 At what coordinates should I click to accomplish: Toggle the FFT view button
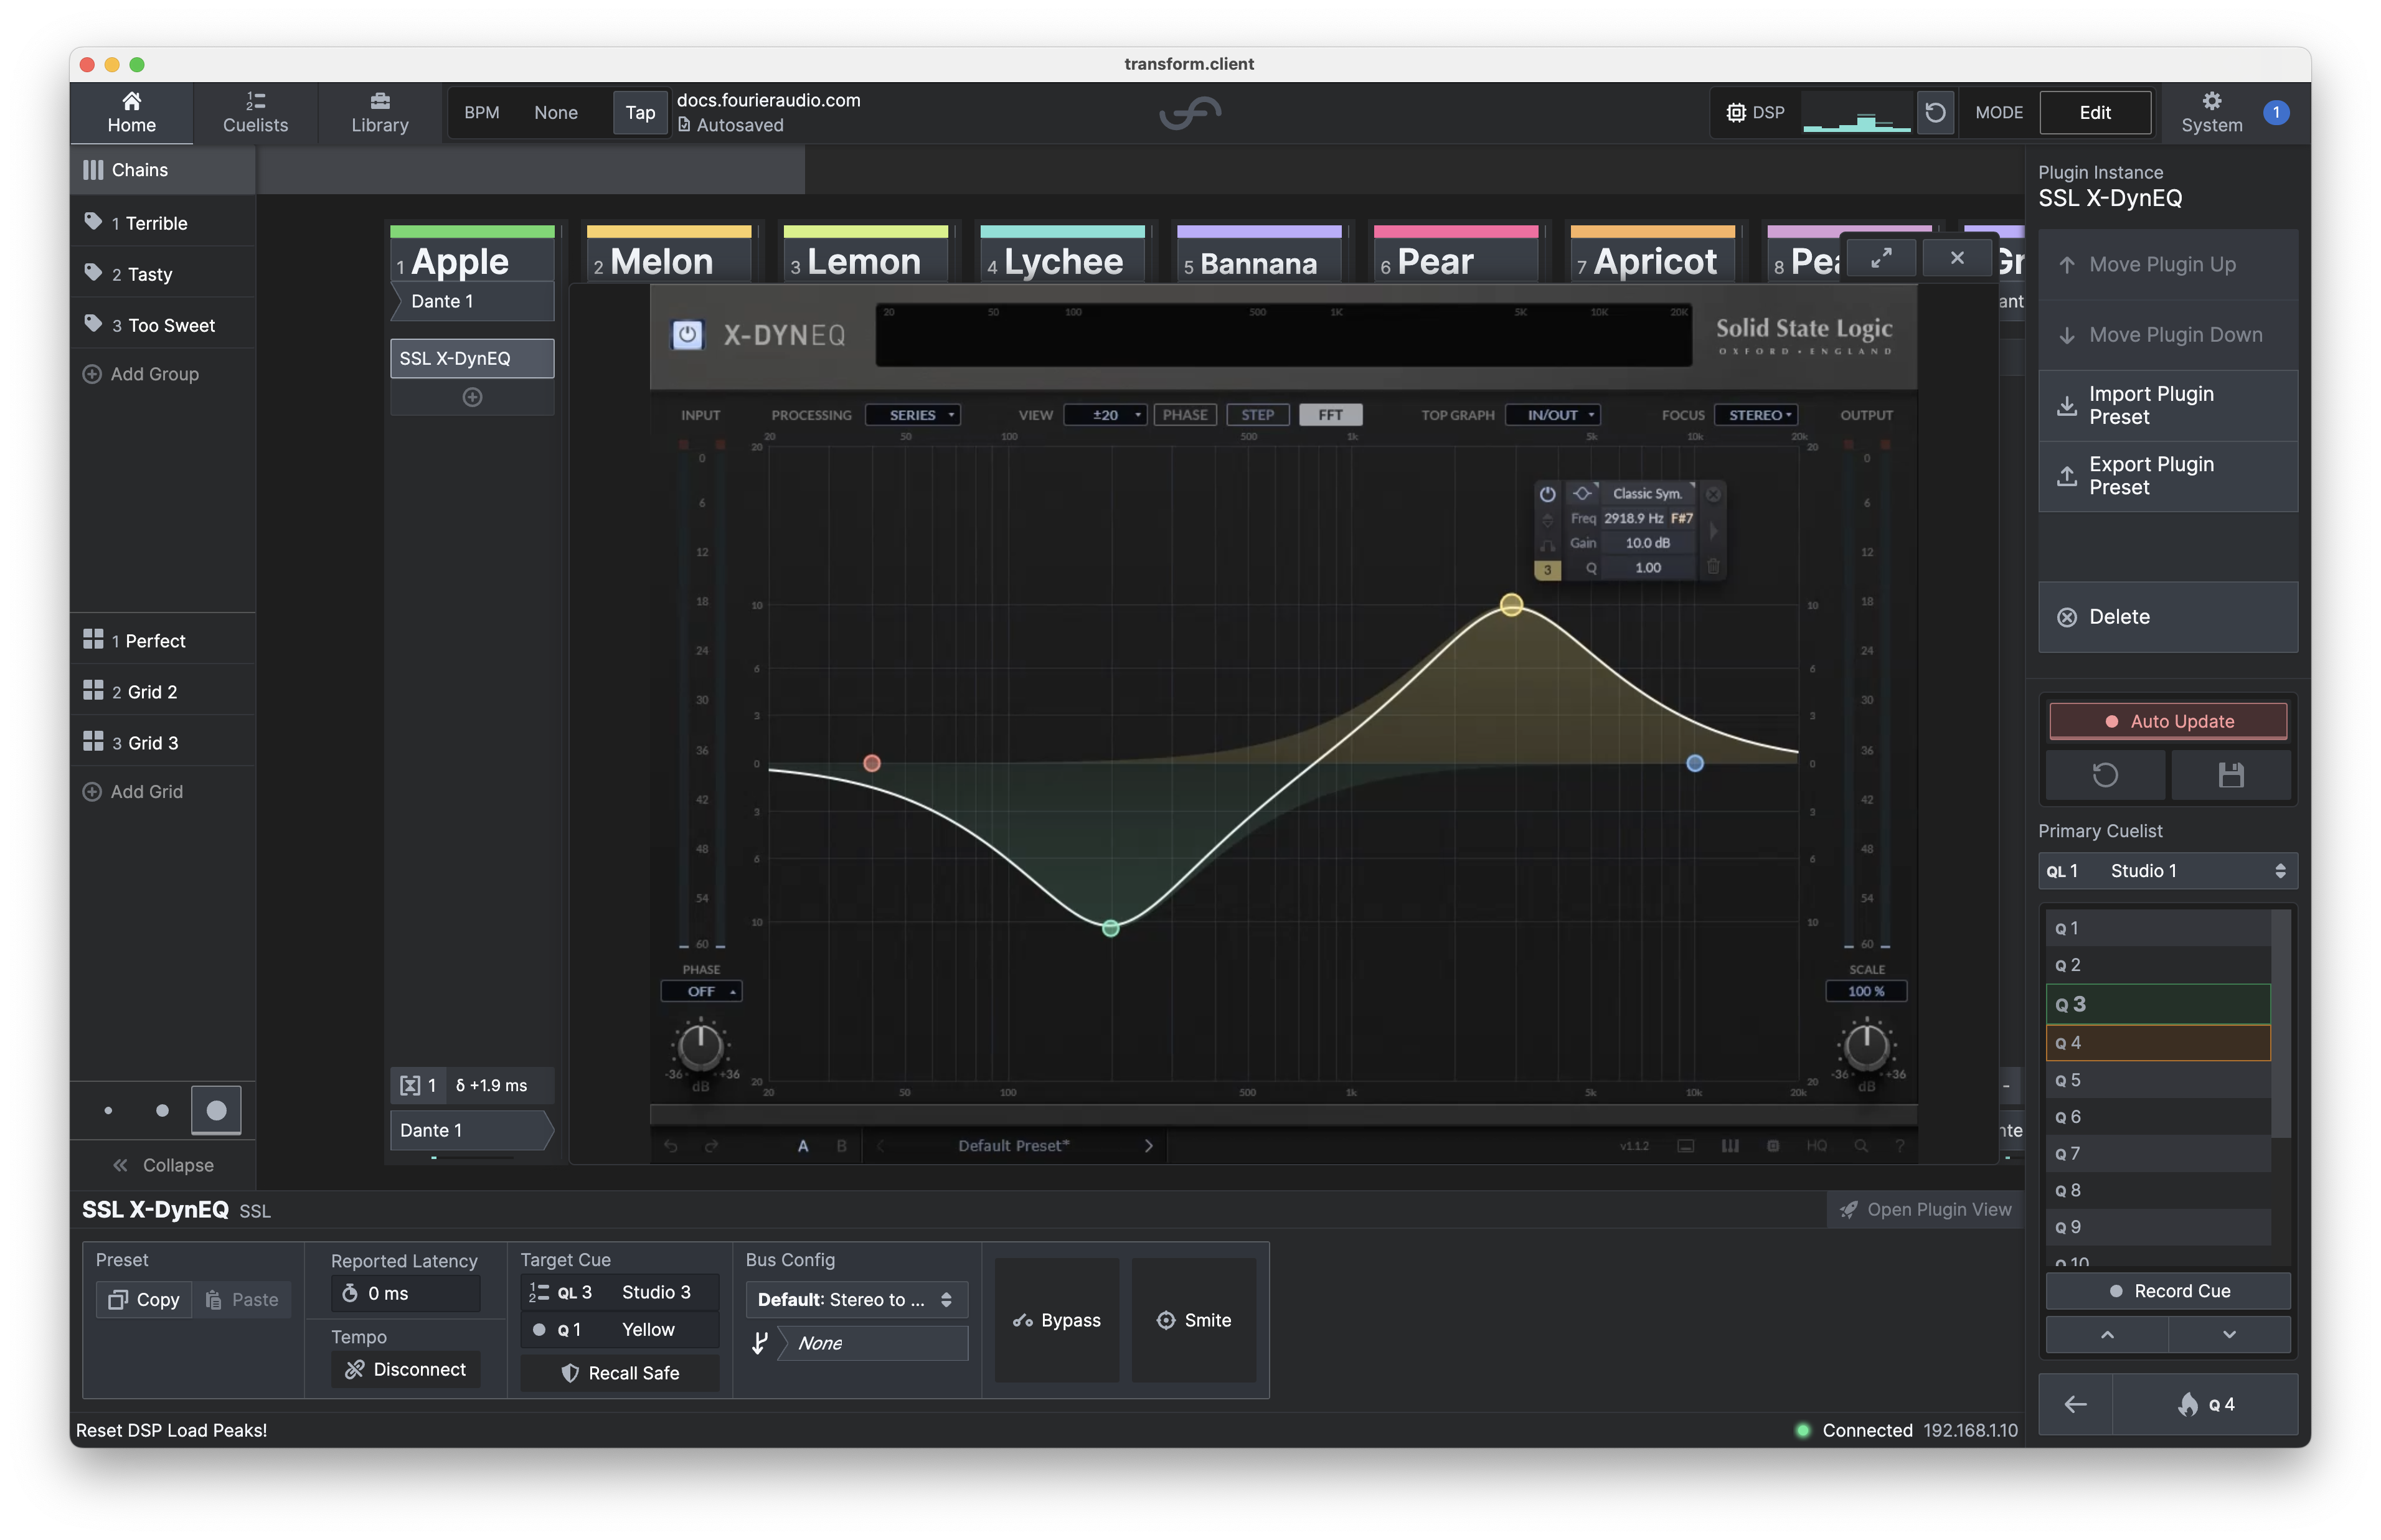1329,415
